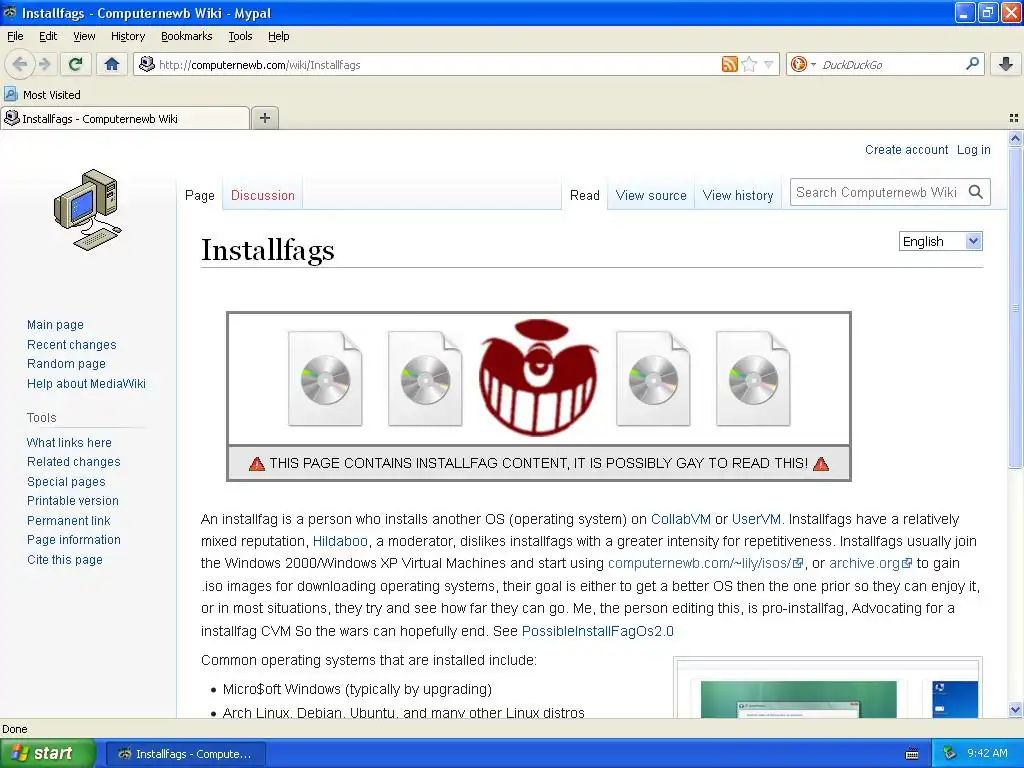
Task: Open the Home button in the toolbar
Action: (x=112, y=64)
